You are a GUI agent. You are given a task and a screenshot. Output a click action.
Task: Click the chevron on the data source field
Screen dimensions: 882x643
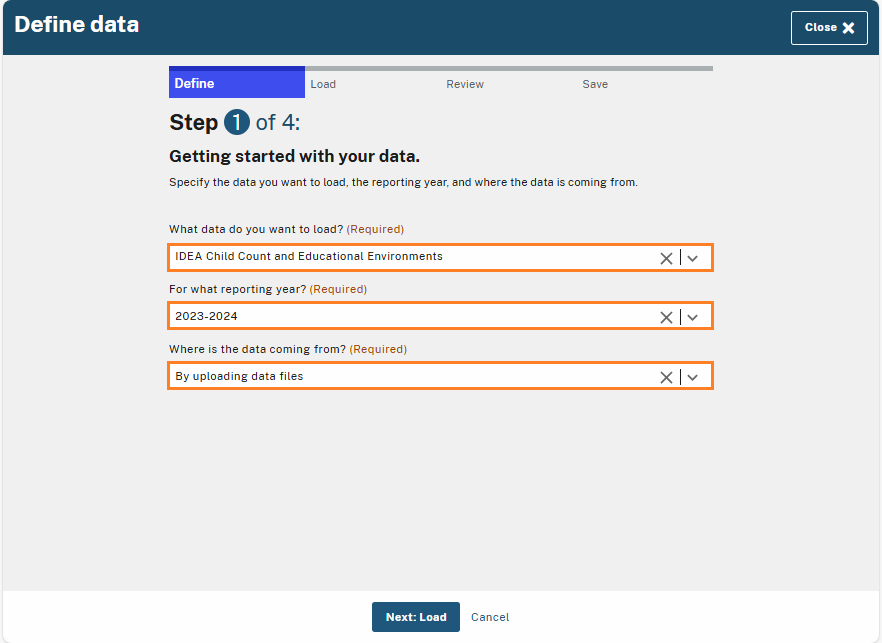coord(693,376)
